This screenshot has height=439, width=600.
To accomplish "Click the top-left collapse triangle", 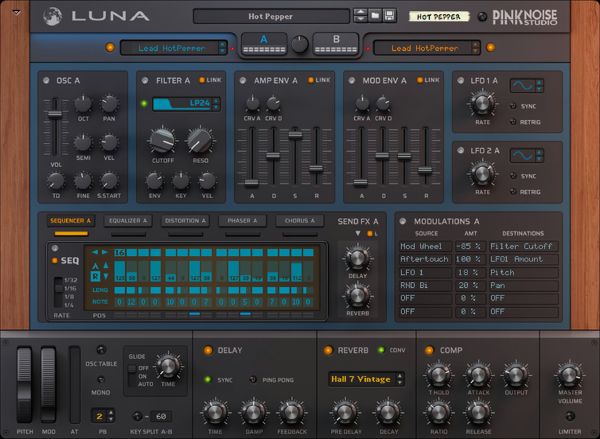I will [16, 12].
